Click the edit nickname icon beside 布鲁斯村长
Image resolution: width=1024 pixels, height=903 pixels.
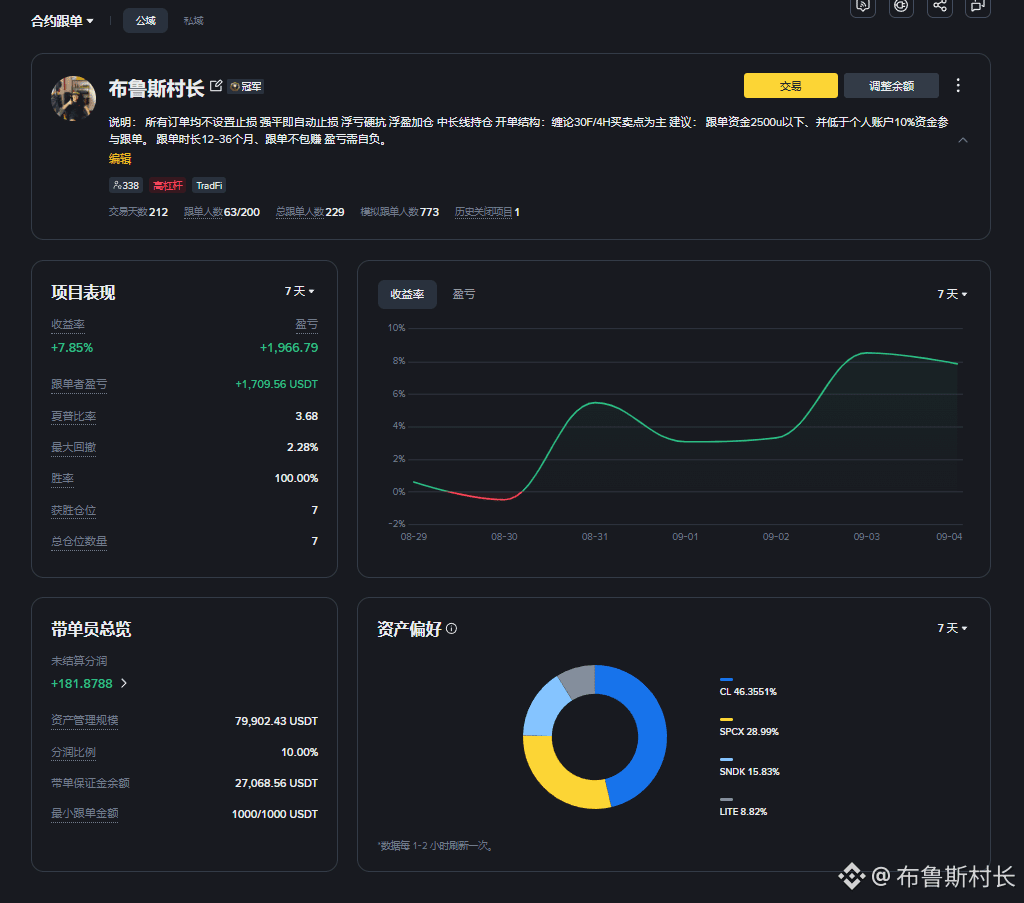click(x=216, y=86)
